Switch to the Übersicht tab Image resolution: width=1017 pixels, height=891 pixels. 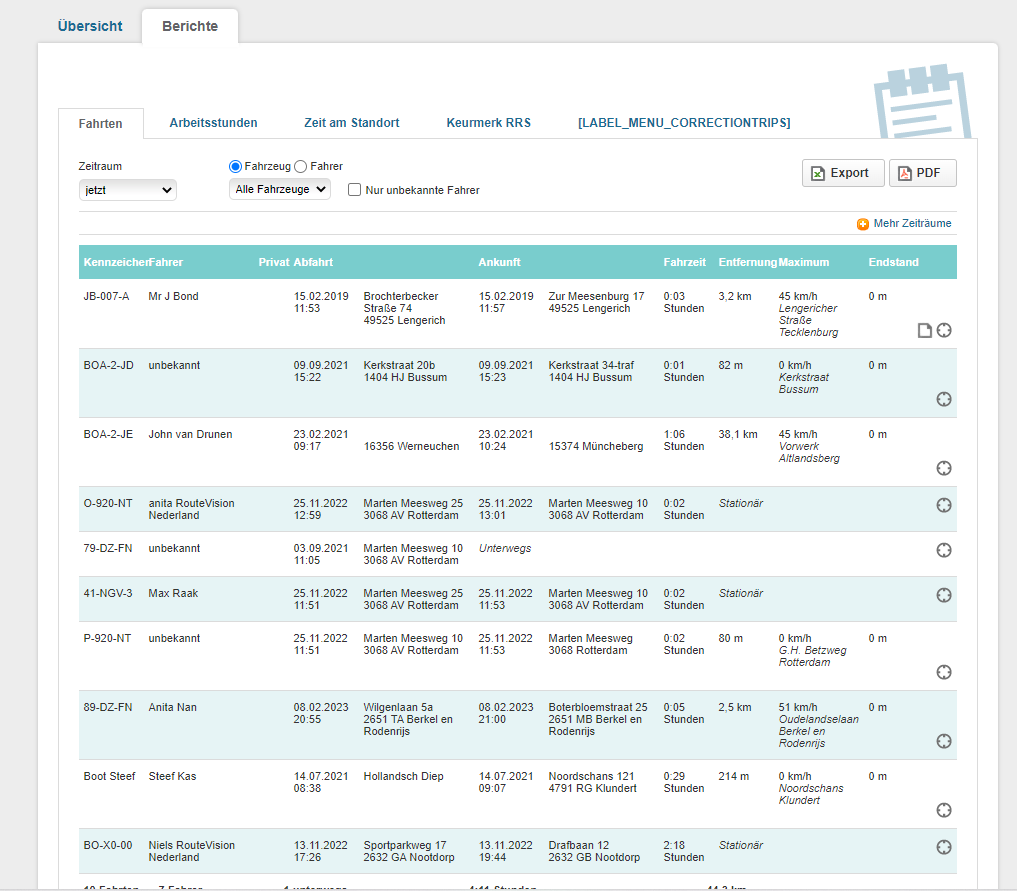(90, 26)
